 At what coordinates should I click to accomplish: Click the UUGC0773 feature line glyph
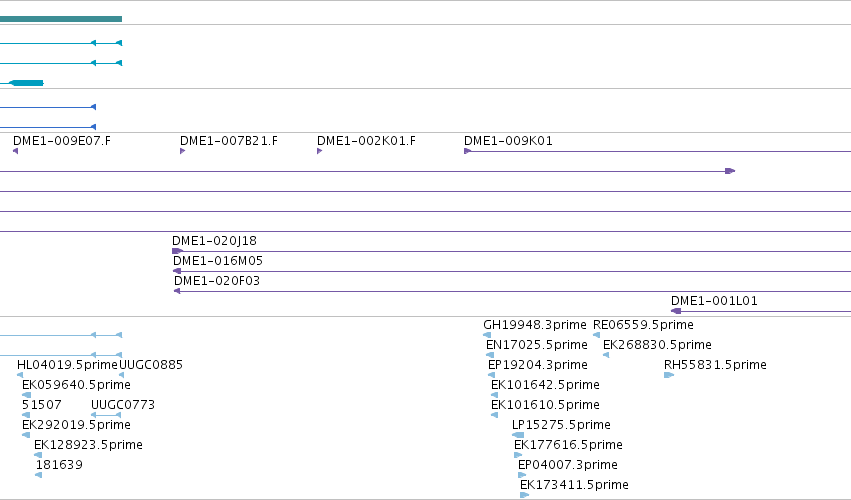pyautogui.click(x=106, y=415)
